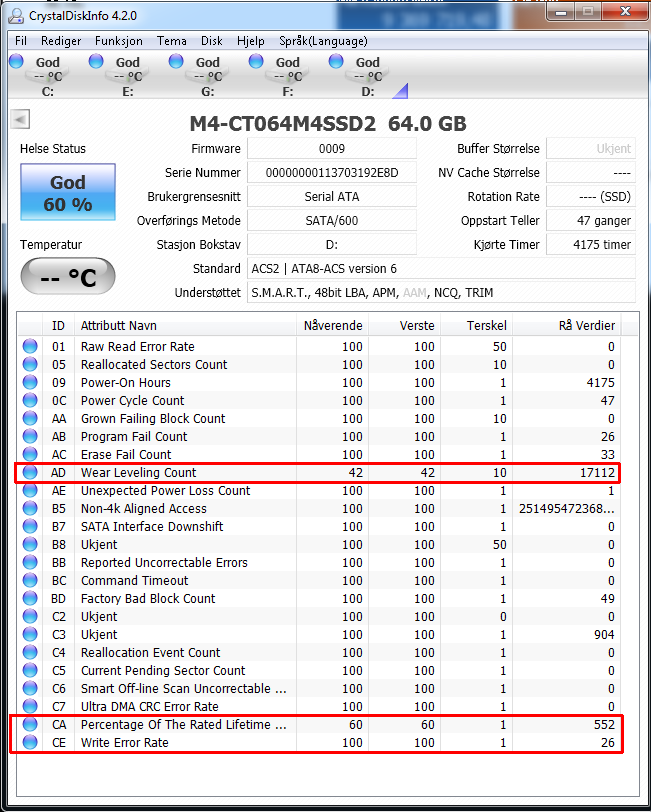Click status orb for Unexpected Power Loss Count
The height and width of the screenshot is (812, 651).
click(x=30, y=490)
